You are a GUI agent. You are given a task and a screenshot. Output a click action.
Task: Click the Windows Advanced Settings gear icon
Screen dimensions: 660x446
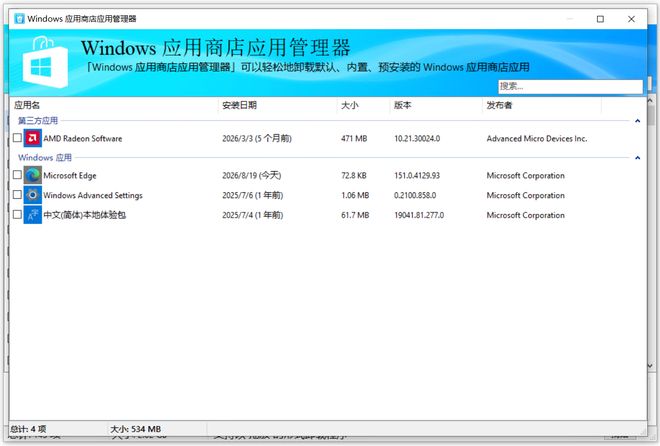(x=33, y=195)
